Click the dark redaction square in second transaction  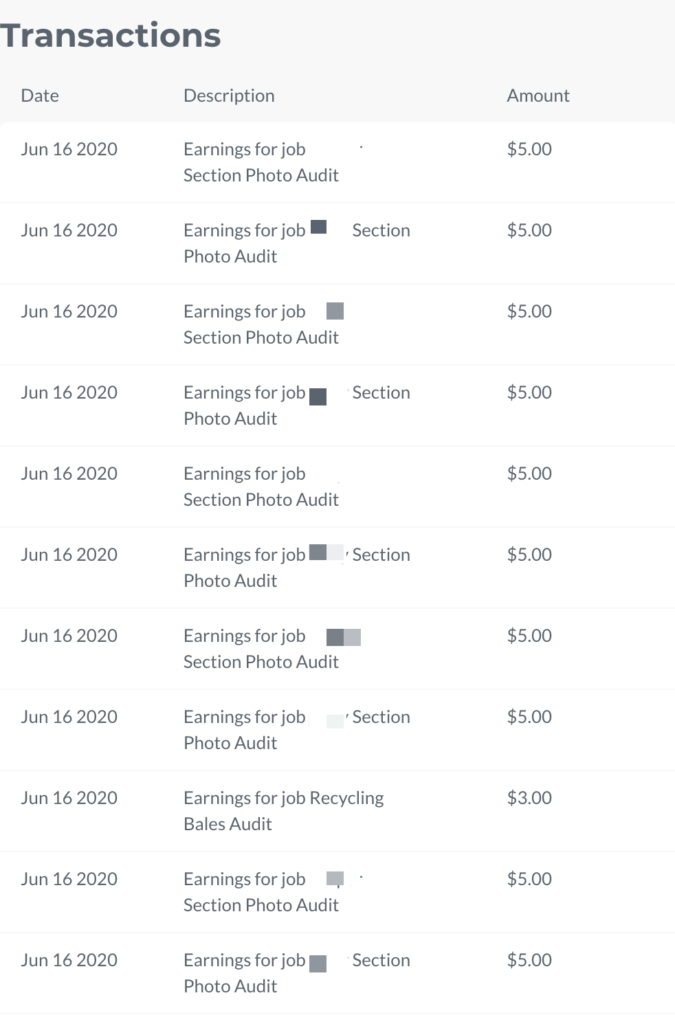(x=318, y=227)
